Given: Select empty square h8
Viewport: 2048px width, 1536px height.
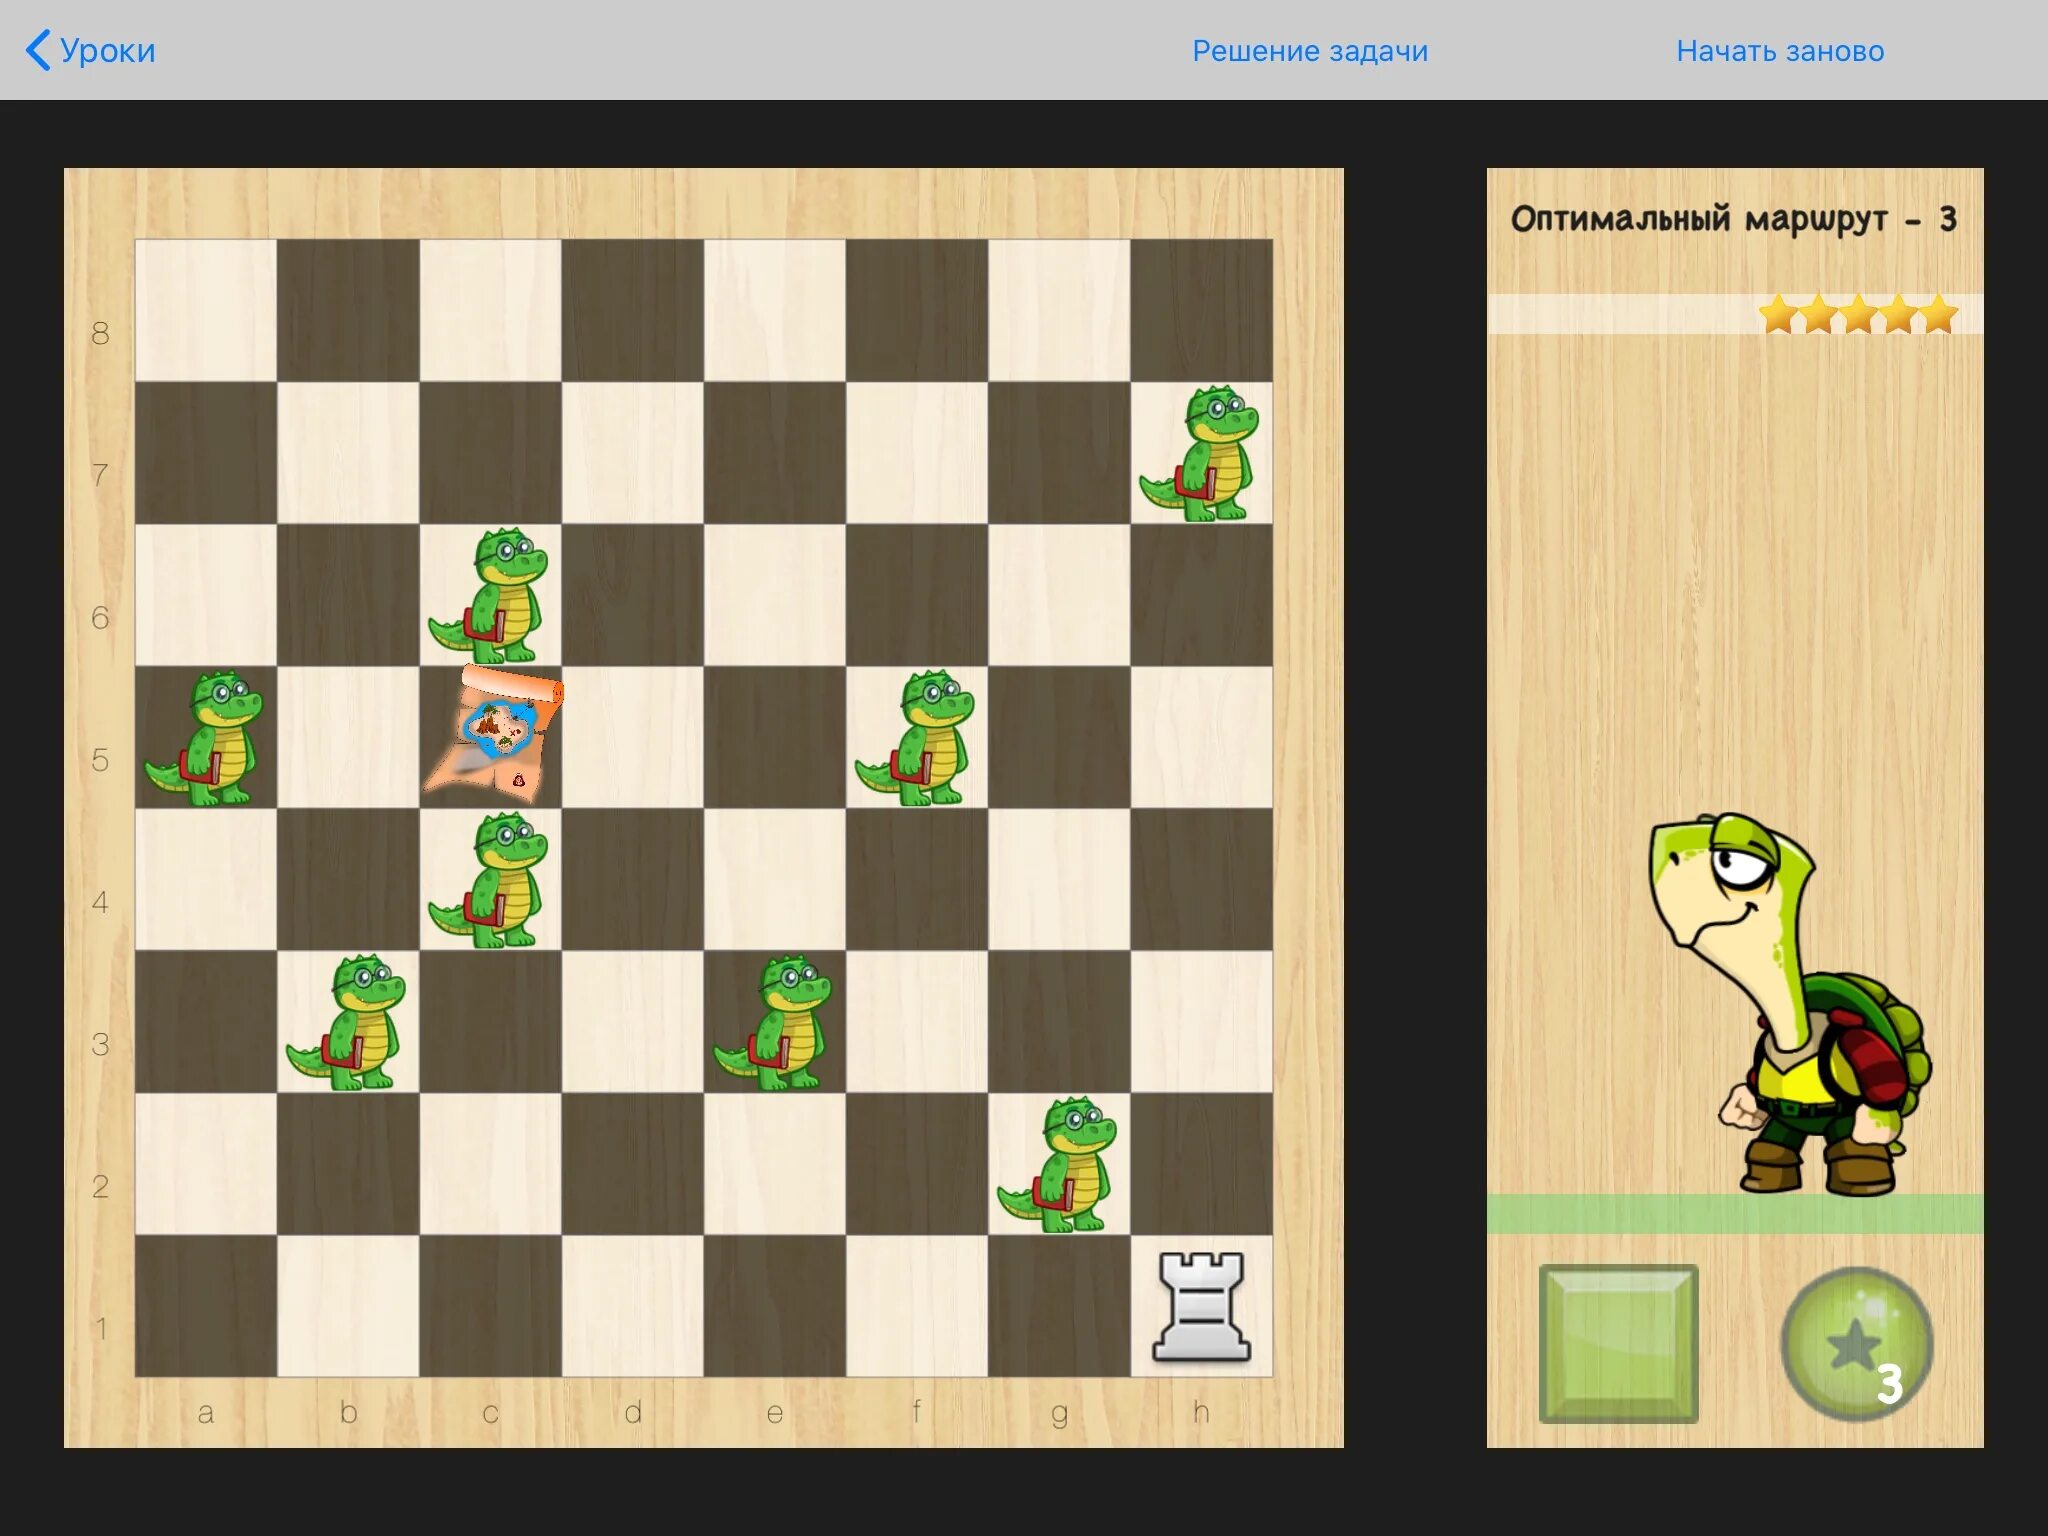Looking at the screenshot, I should pyautogui.click(x=1201, y=310).
